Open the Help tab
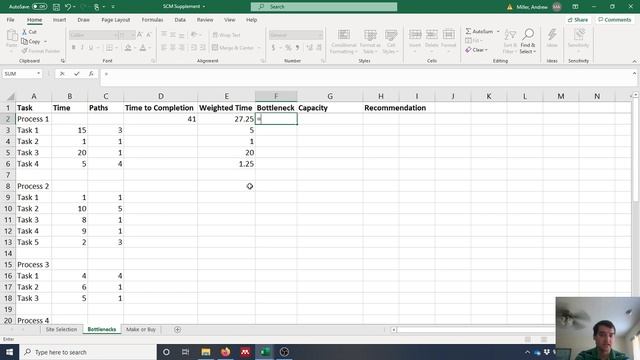The width and height of the screenshot is (640, 360). click(x=251, y=20)
